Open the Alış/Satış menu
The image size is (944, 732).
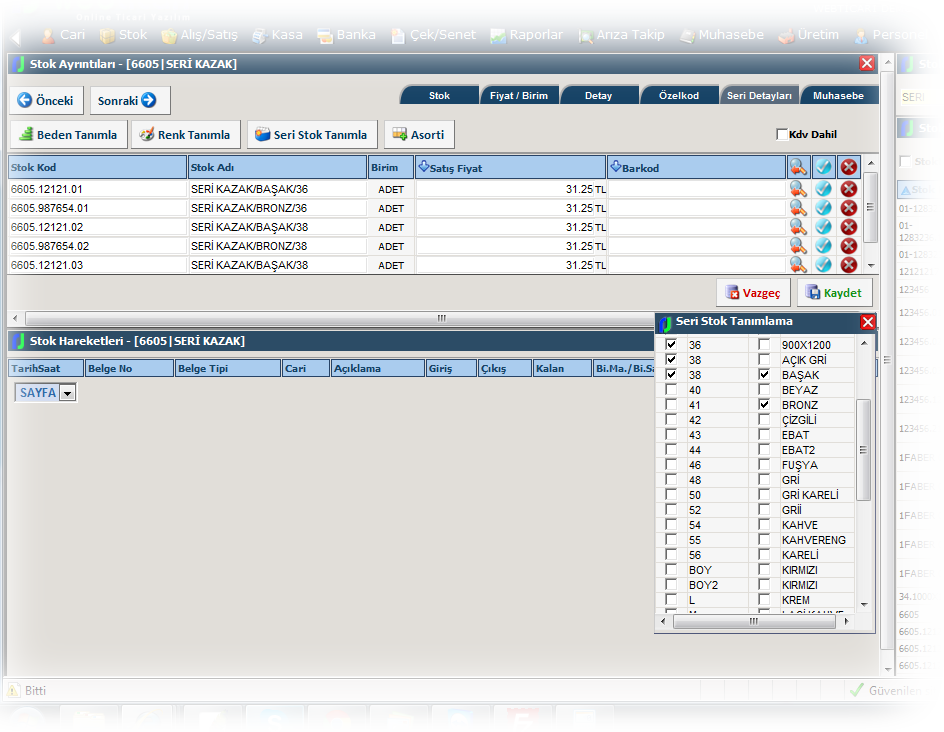(200, 35)
